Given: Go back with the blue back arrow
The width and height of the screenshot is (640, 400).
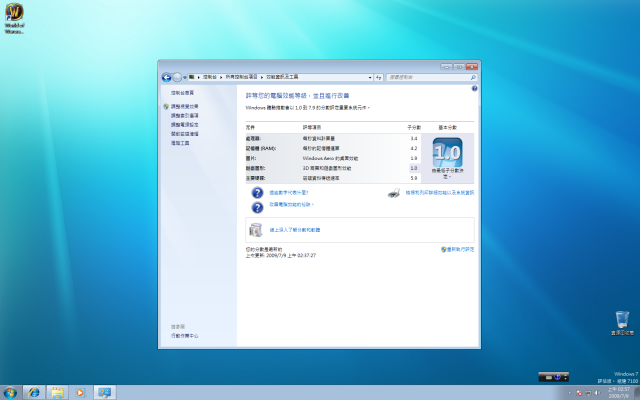Looking at the screenshot, I should [x=166, y=77].
